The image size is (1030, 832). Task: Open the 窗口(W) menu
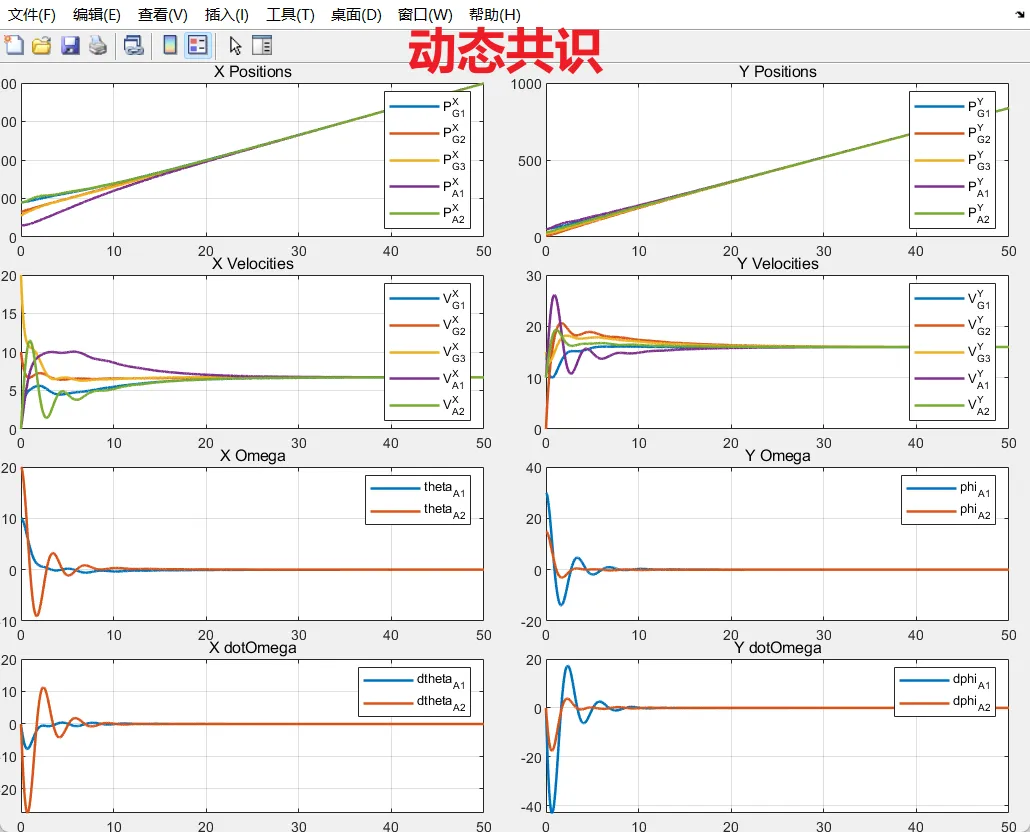[x=425, y=14]
